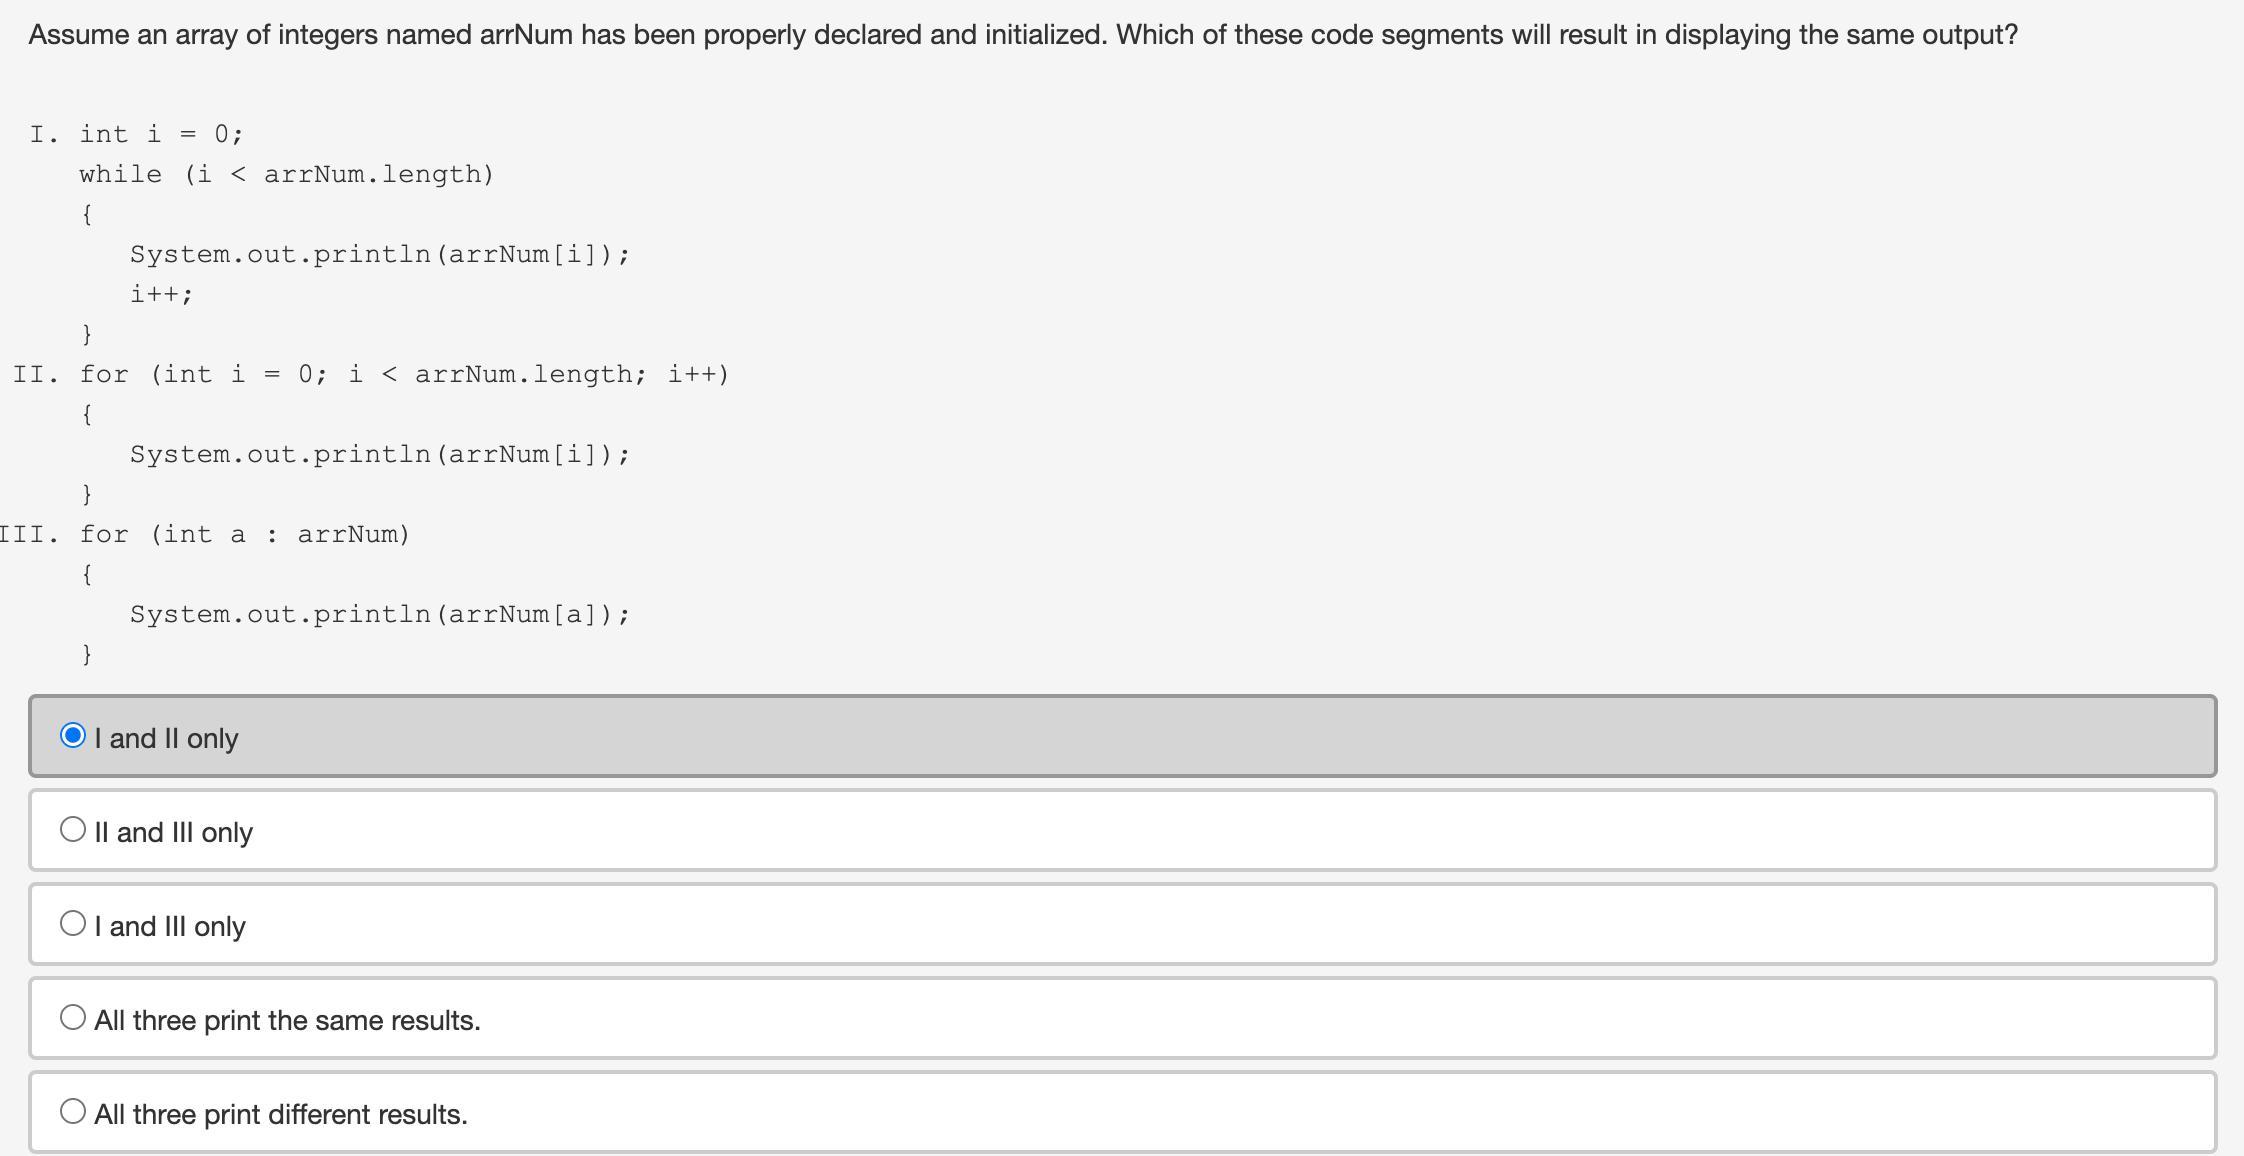Choose 'All three print different results.' radio

73,1112
